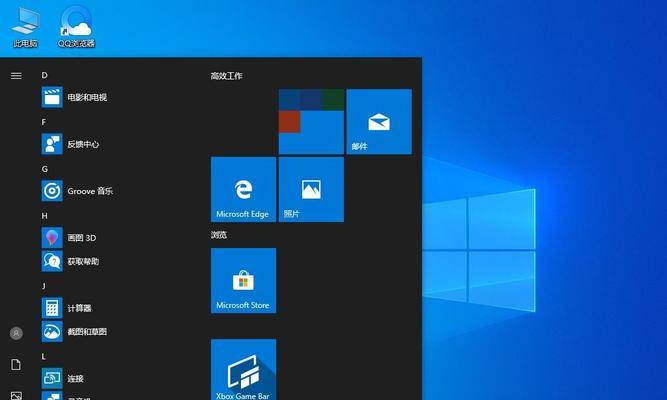Open Microsoft Store tile

(x=243, y=281)
